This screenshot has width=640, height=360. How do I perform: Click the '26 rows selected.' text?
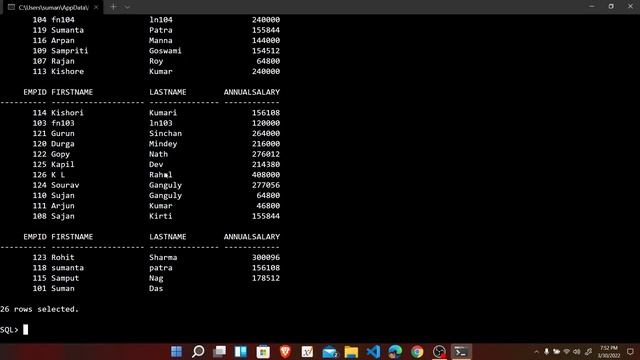(39, 309)
